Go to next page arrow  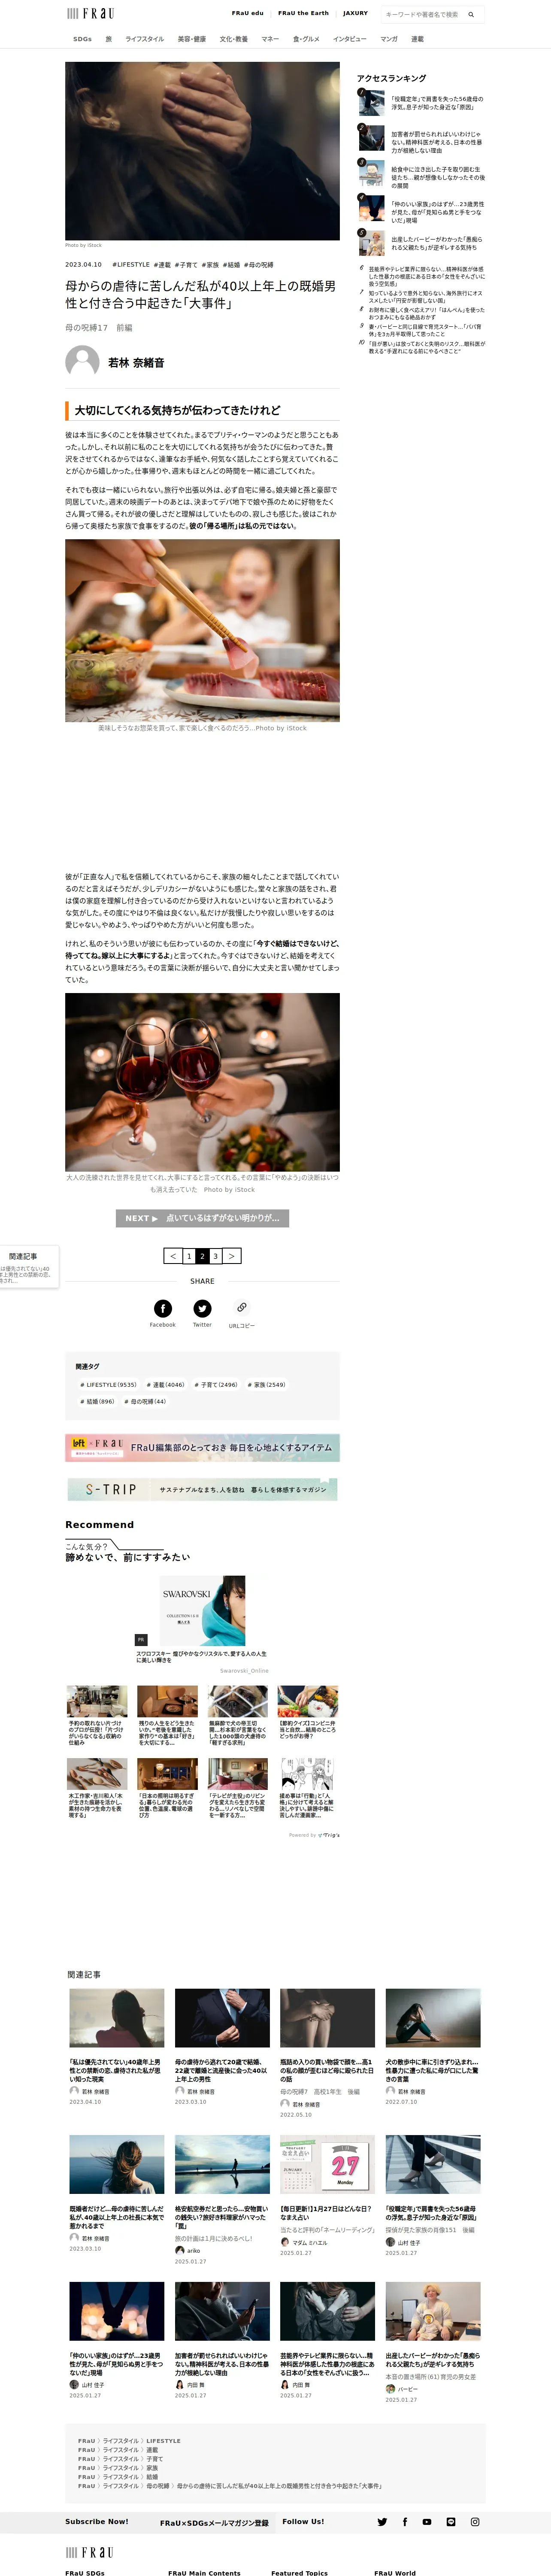pyautogui.click(x=232, y=1256)
